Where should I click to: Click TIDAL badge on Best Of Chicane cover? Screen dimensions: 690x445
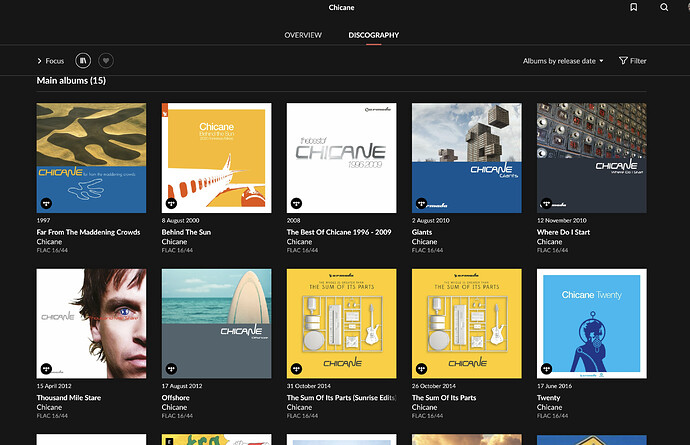[x=297, y=203]
